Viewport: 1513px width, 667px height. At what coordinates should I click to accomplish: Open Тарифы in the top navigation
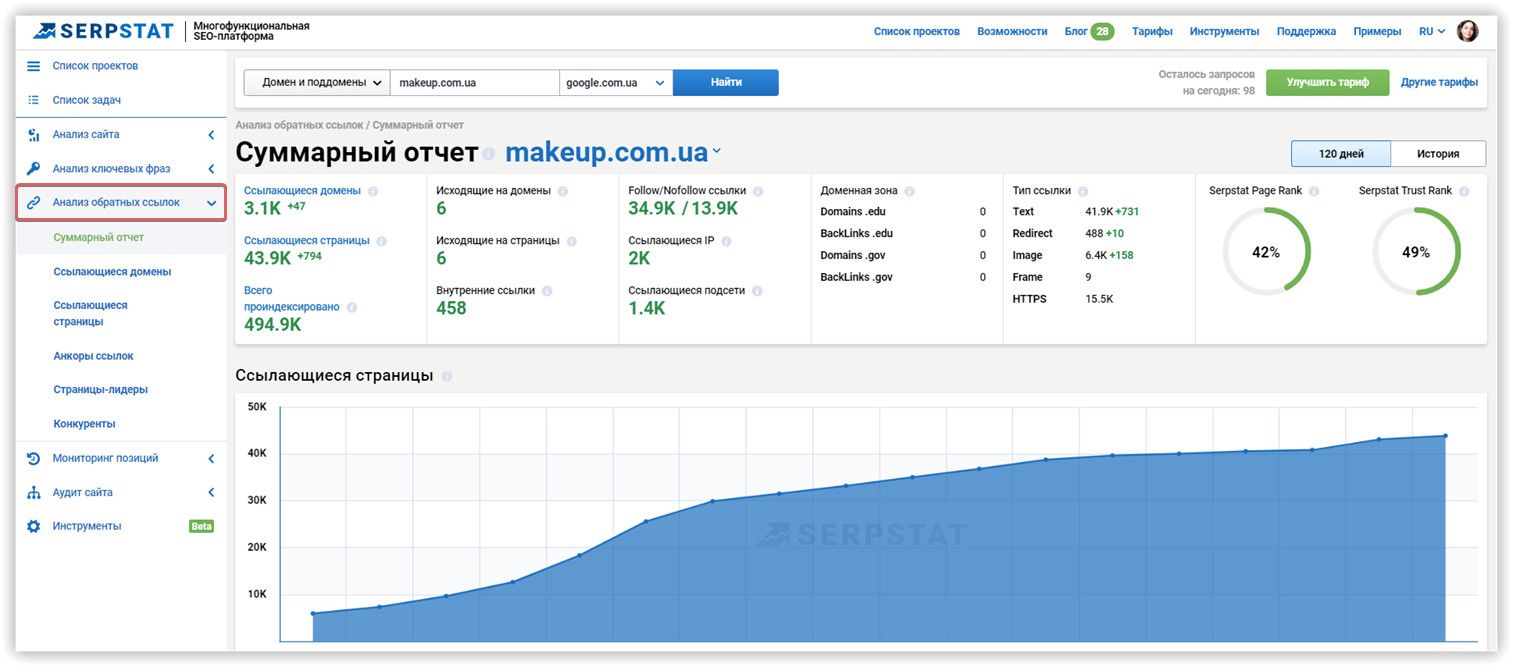coord(1152,31)
